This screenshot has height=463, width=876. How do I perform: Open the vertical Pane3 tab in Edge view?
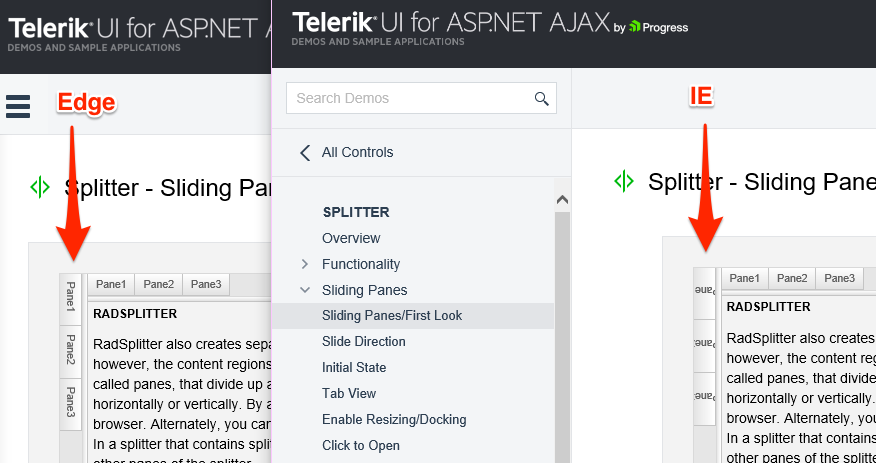click(x=71, y=402)
